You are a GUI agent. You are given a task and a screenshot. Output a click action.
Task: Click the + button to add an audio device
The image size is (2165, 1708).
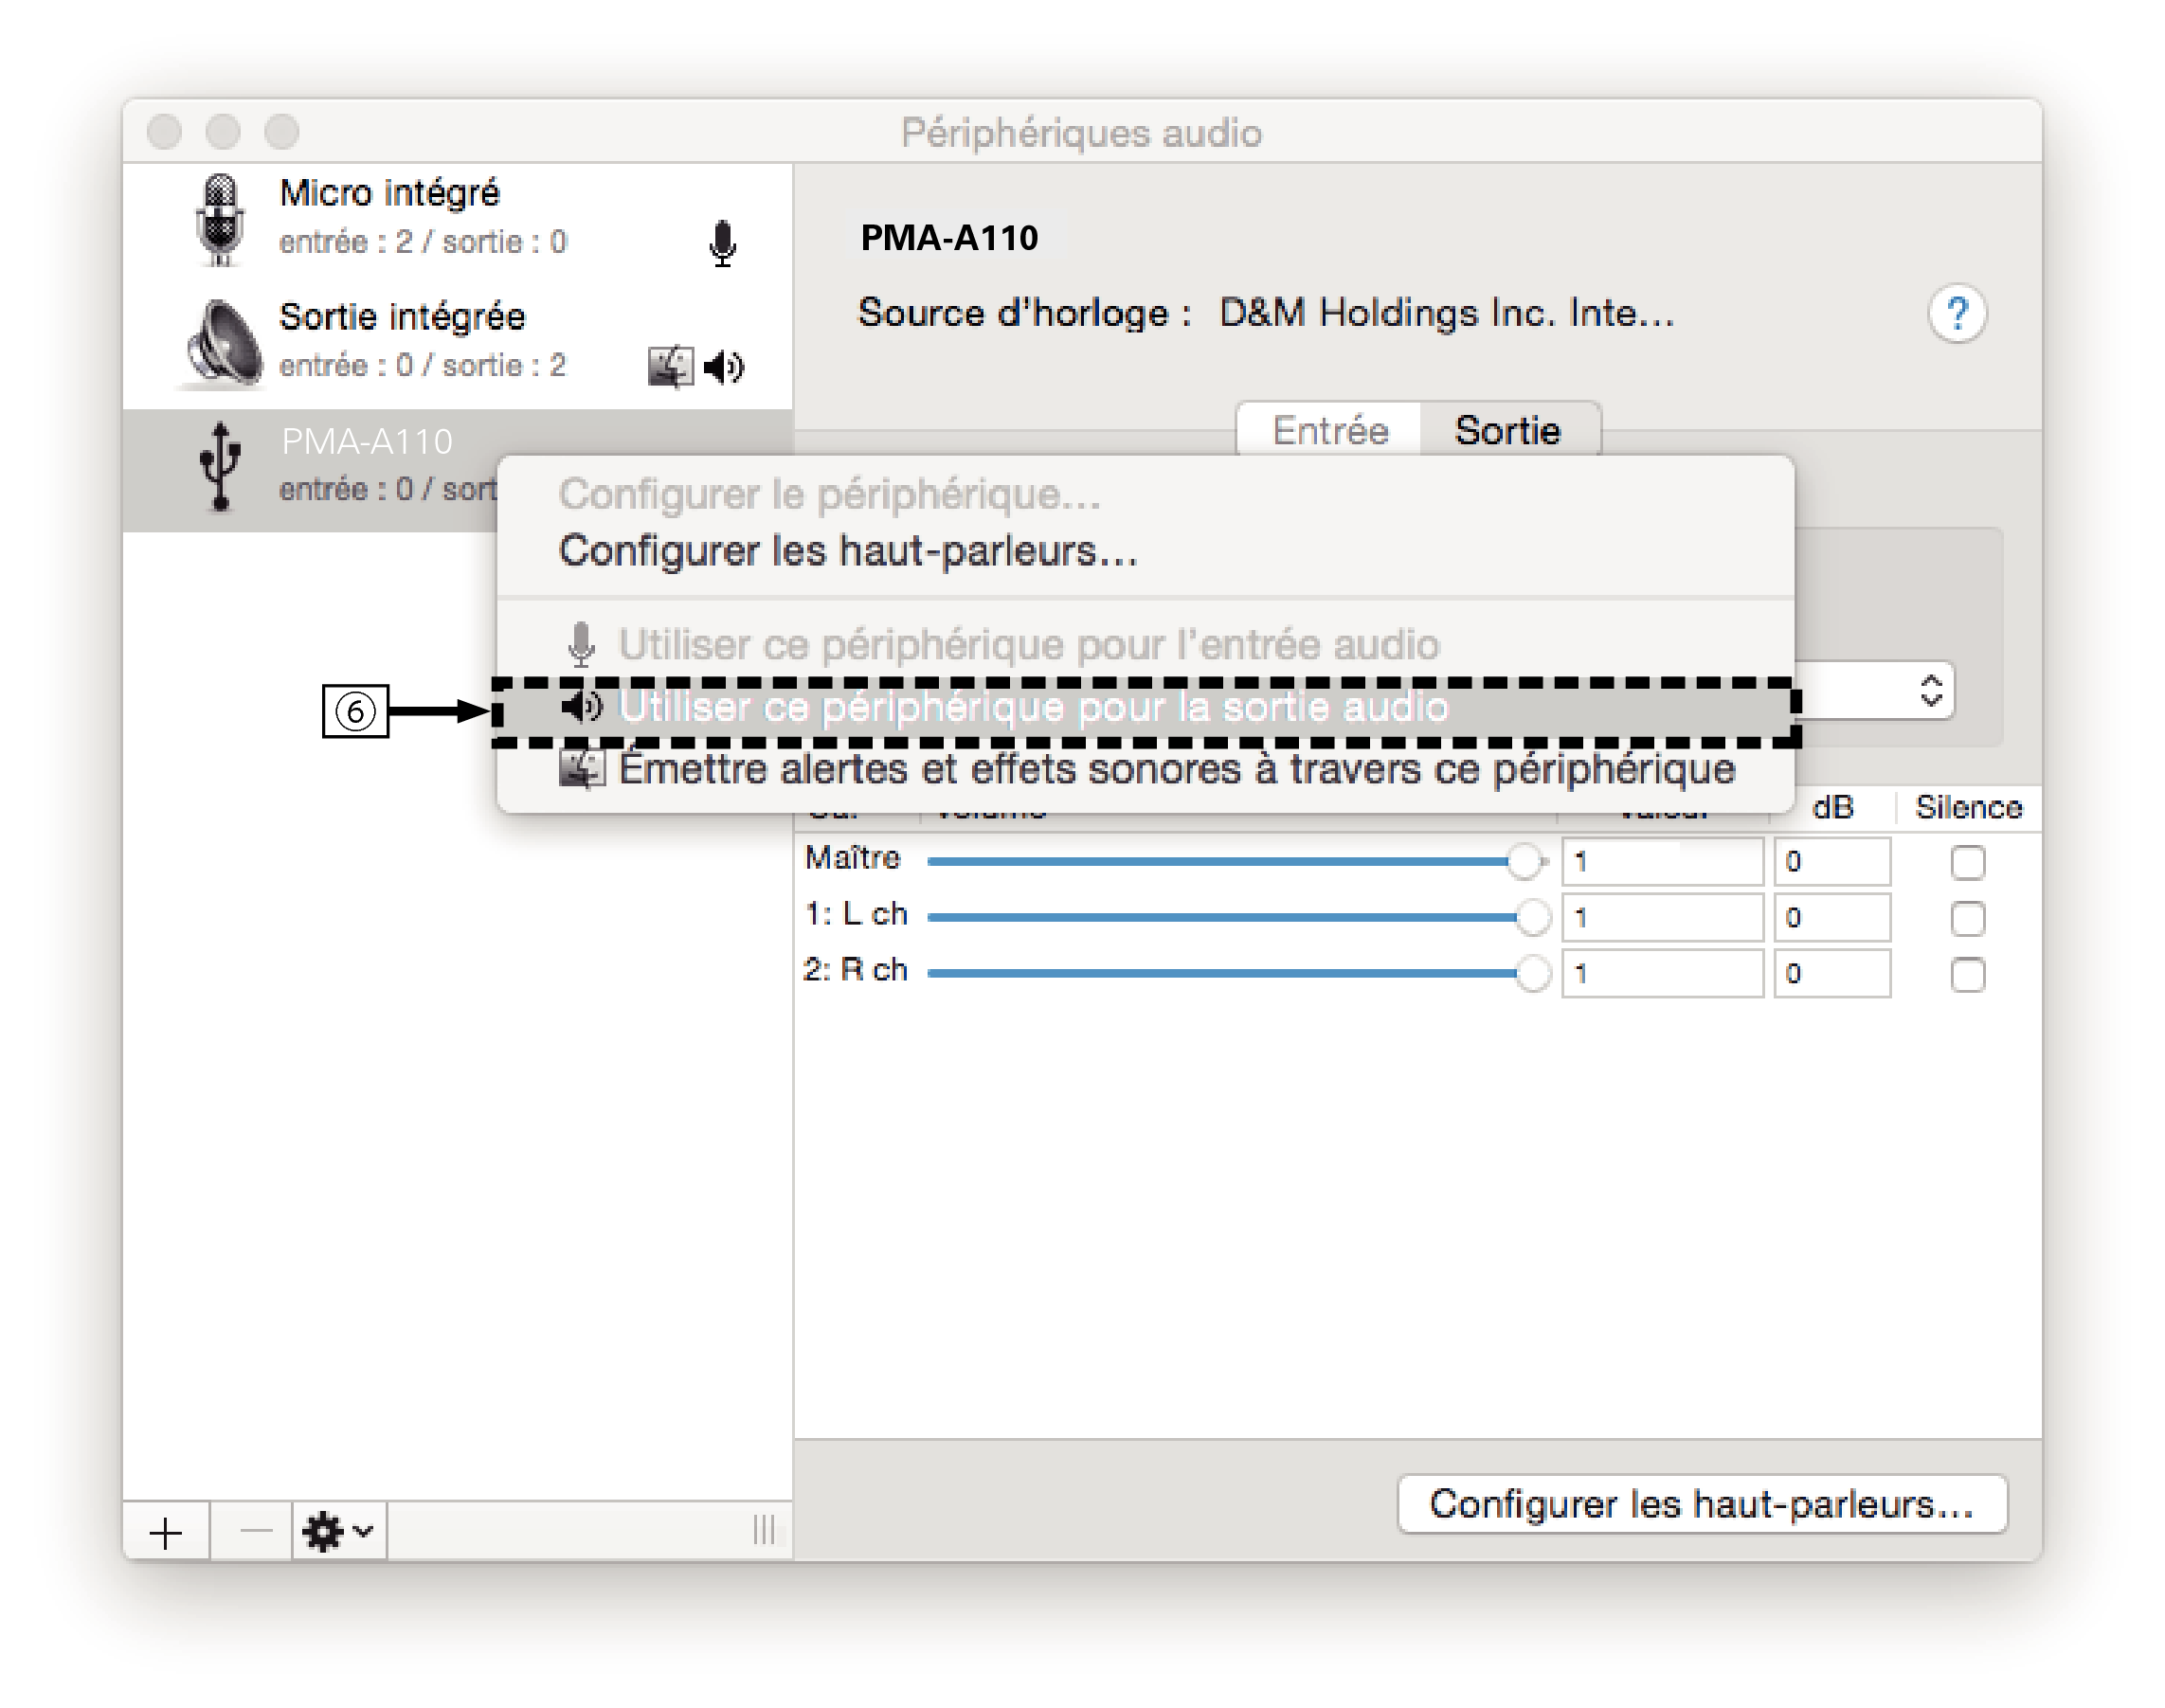pos(165,1532)
